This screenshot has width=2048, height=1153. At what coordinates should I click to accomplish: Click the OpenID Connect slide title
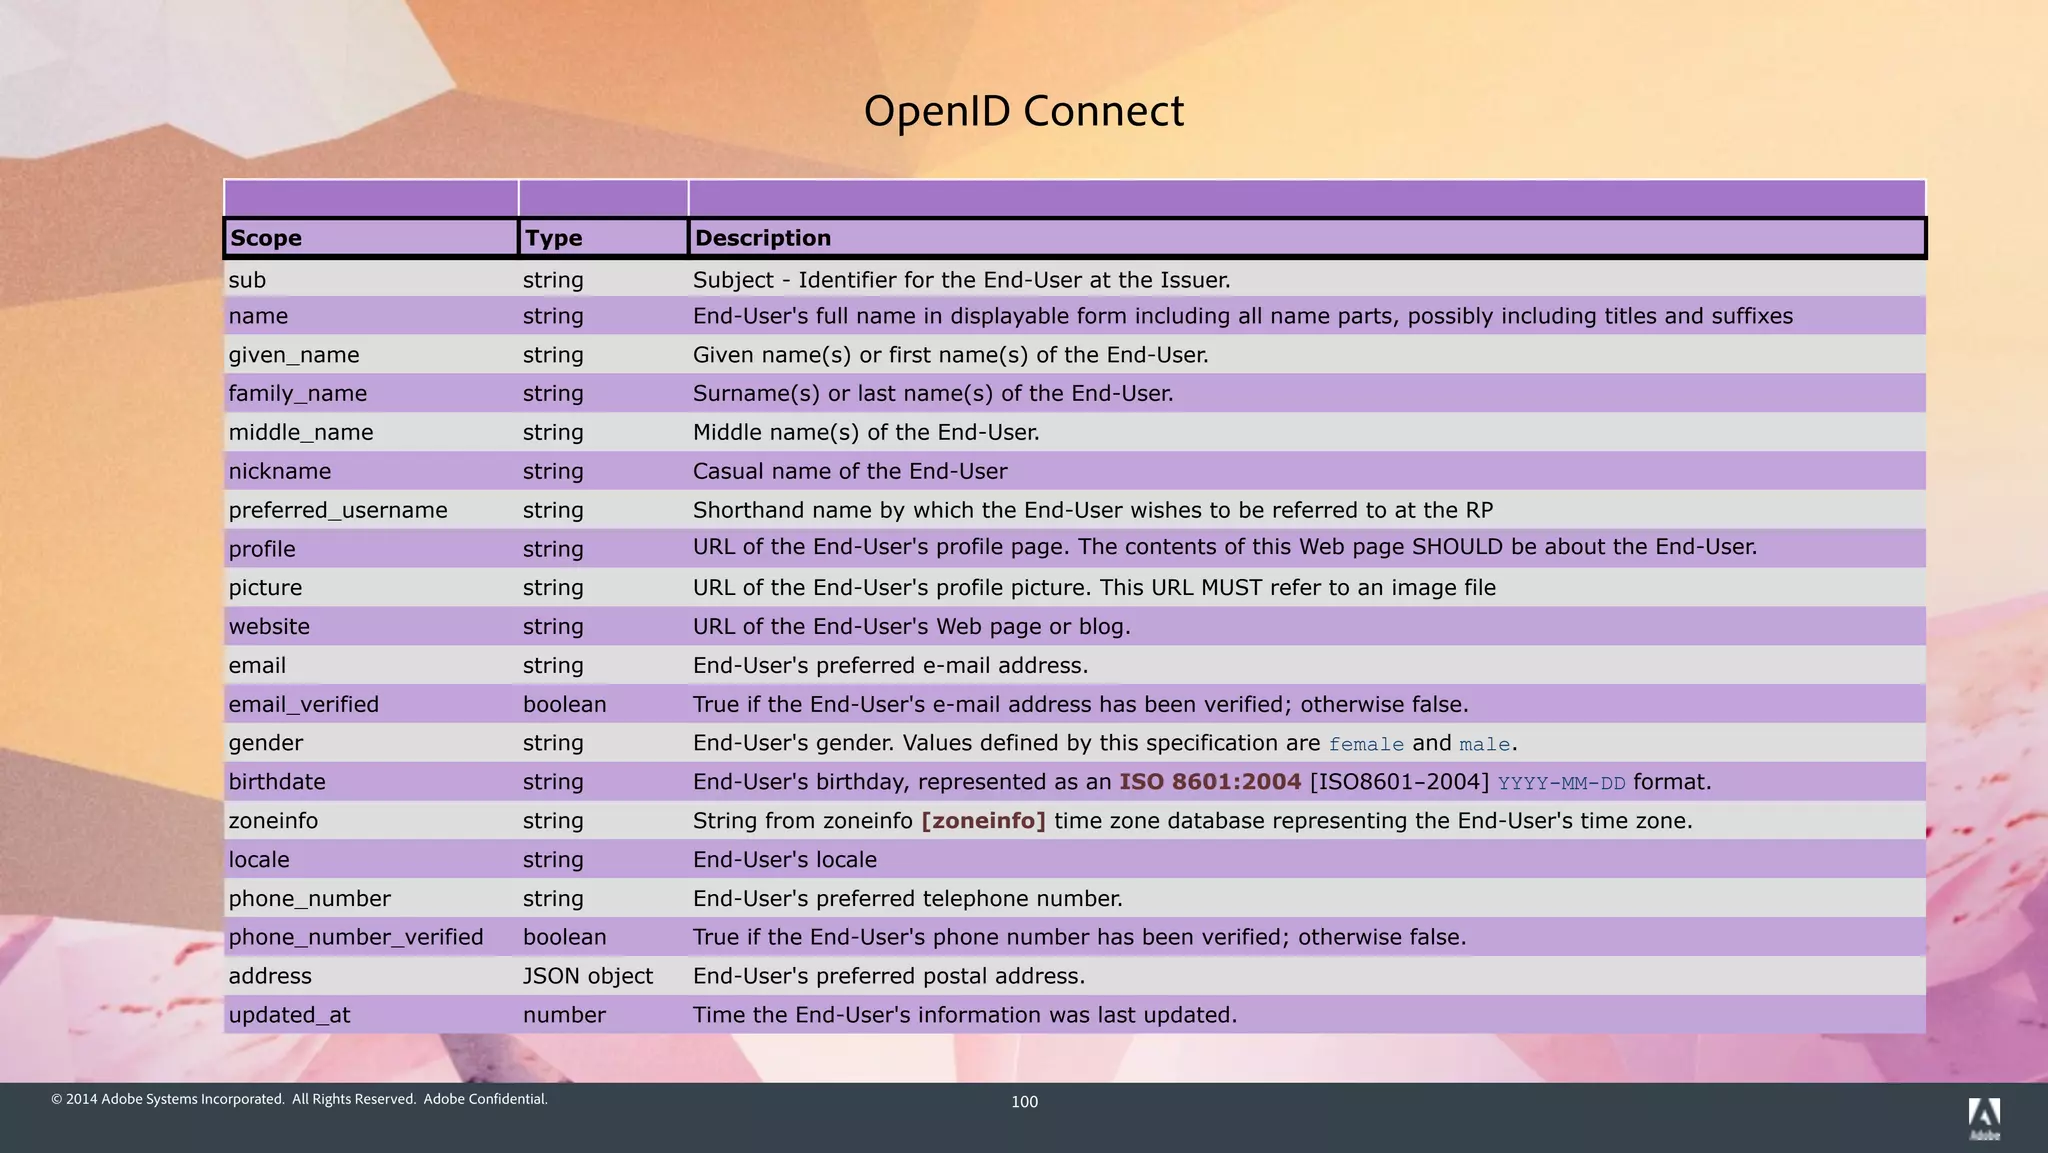click(1023, 111)
